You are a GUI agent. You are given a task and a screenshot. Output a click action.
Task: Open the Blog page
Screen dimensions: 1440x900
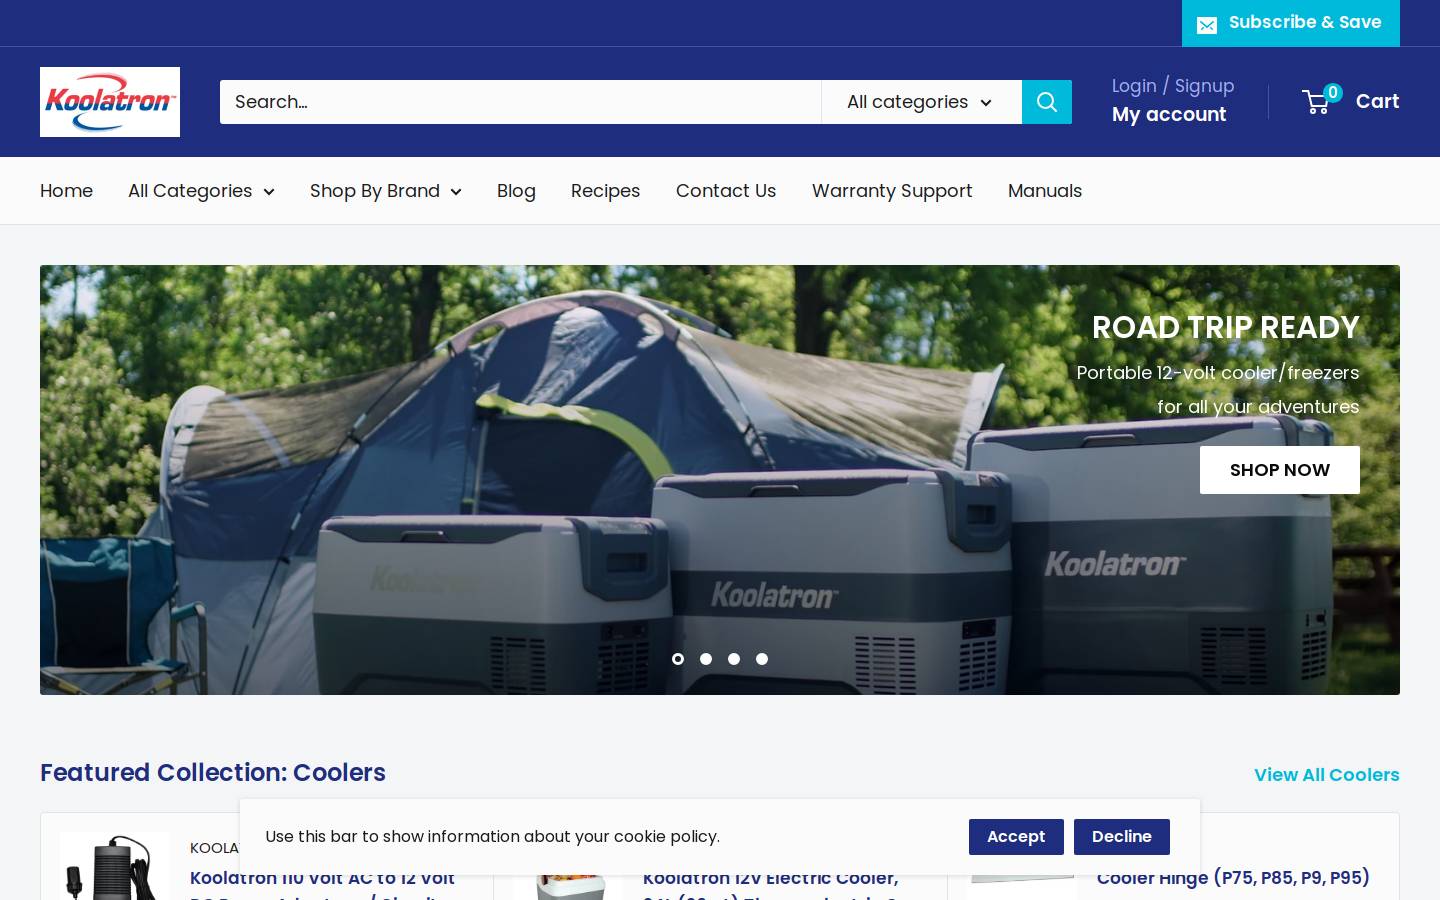(516, 191)
